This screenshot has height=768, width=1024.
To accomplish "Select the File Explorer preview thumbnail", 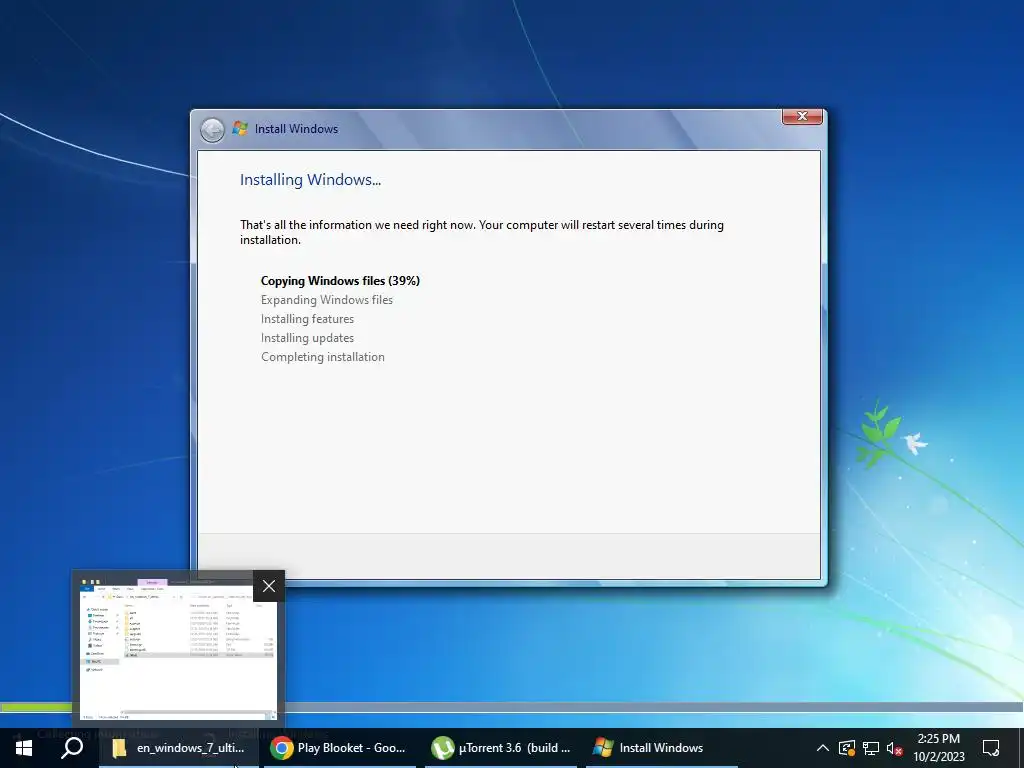I will 178,649.
